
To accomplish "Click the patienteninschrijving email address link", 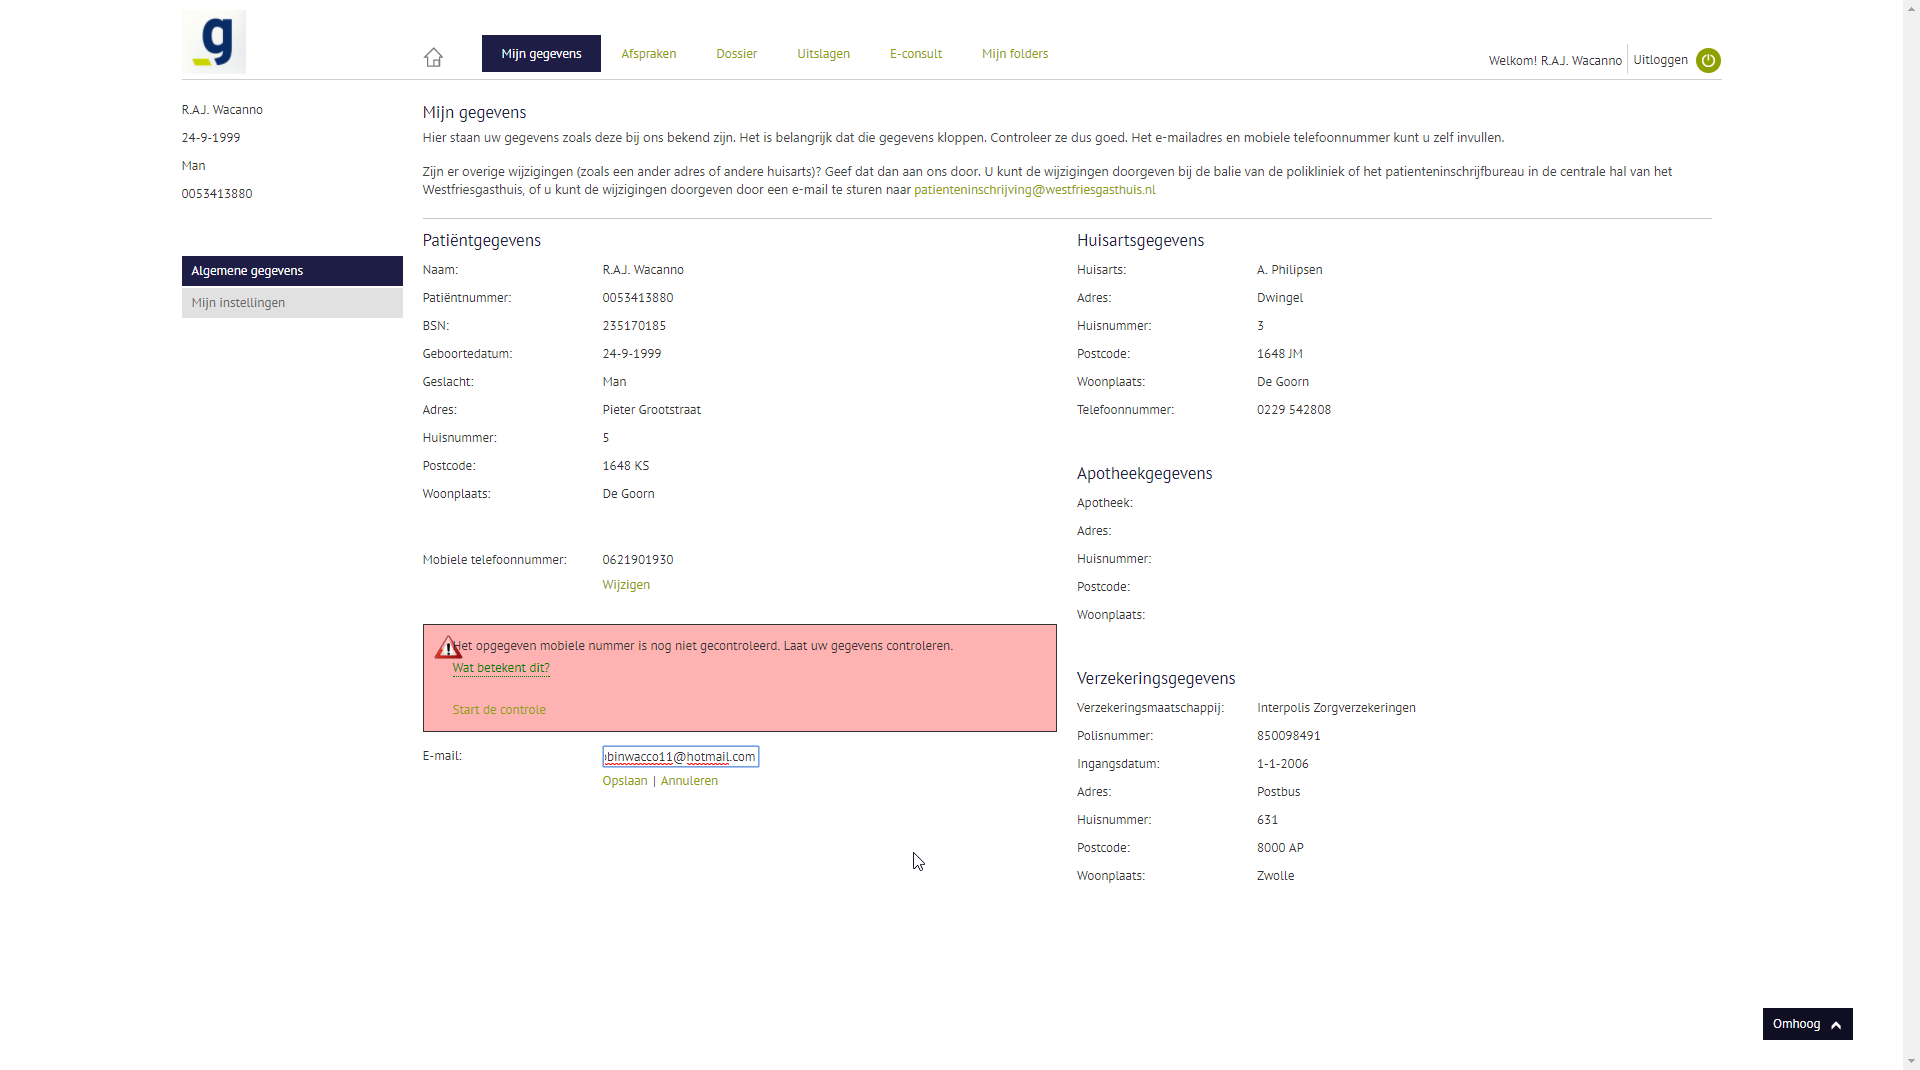I will click(1034, 190).
